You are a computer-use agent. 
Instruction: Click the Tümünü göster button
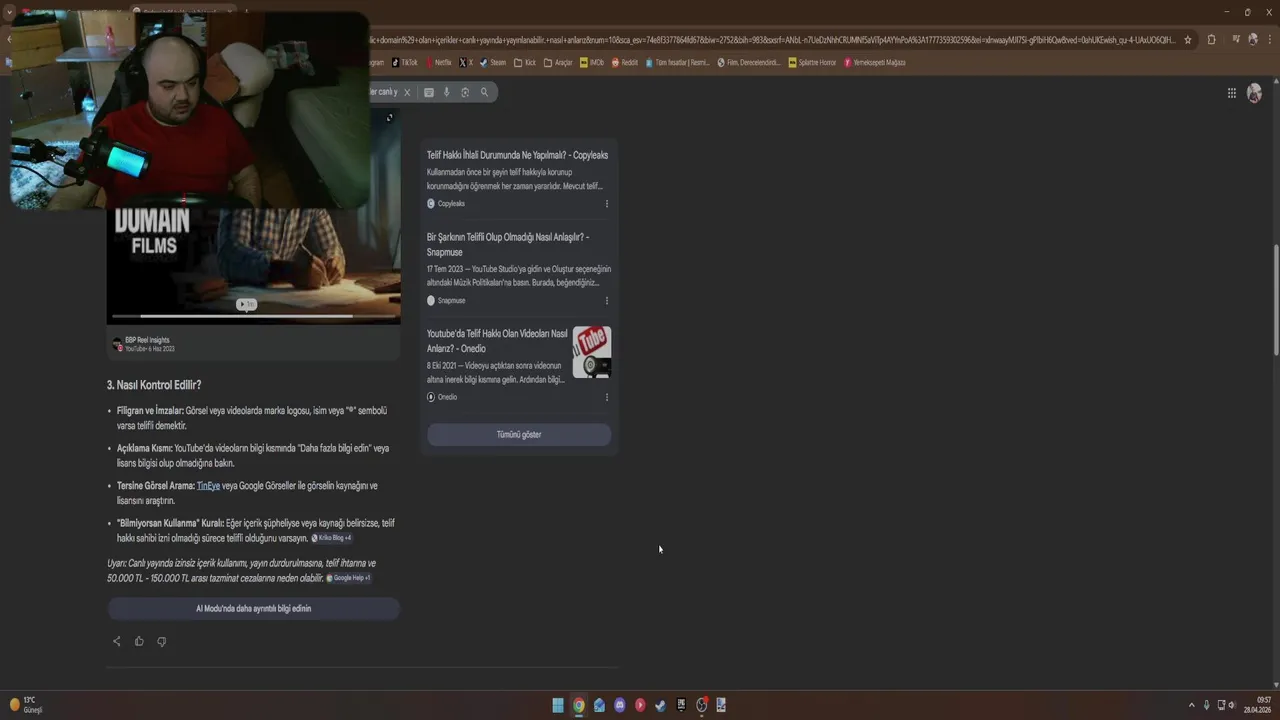click(x=519, y=434)
